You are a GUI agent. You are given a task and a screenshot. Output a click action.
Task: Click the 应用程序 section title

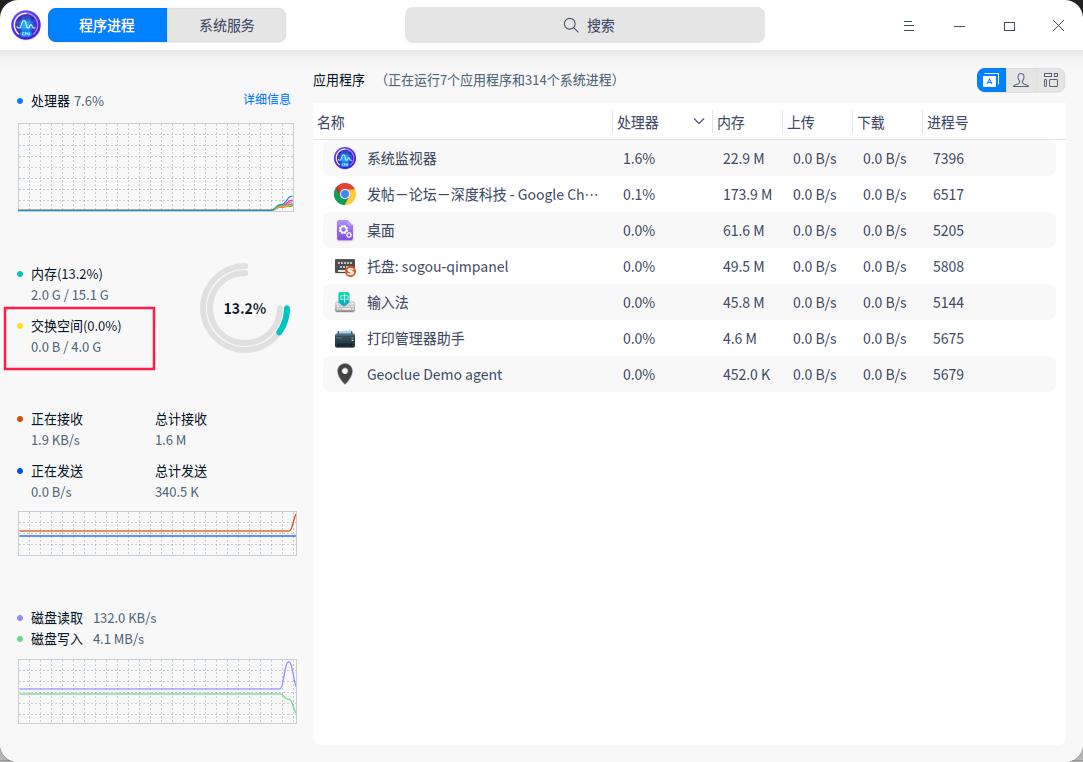click(x=338, y=80)
